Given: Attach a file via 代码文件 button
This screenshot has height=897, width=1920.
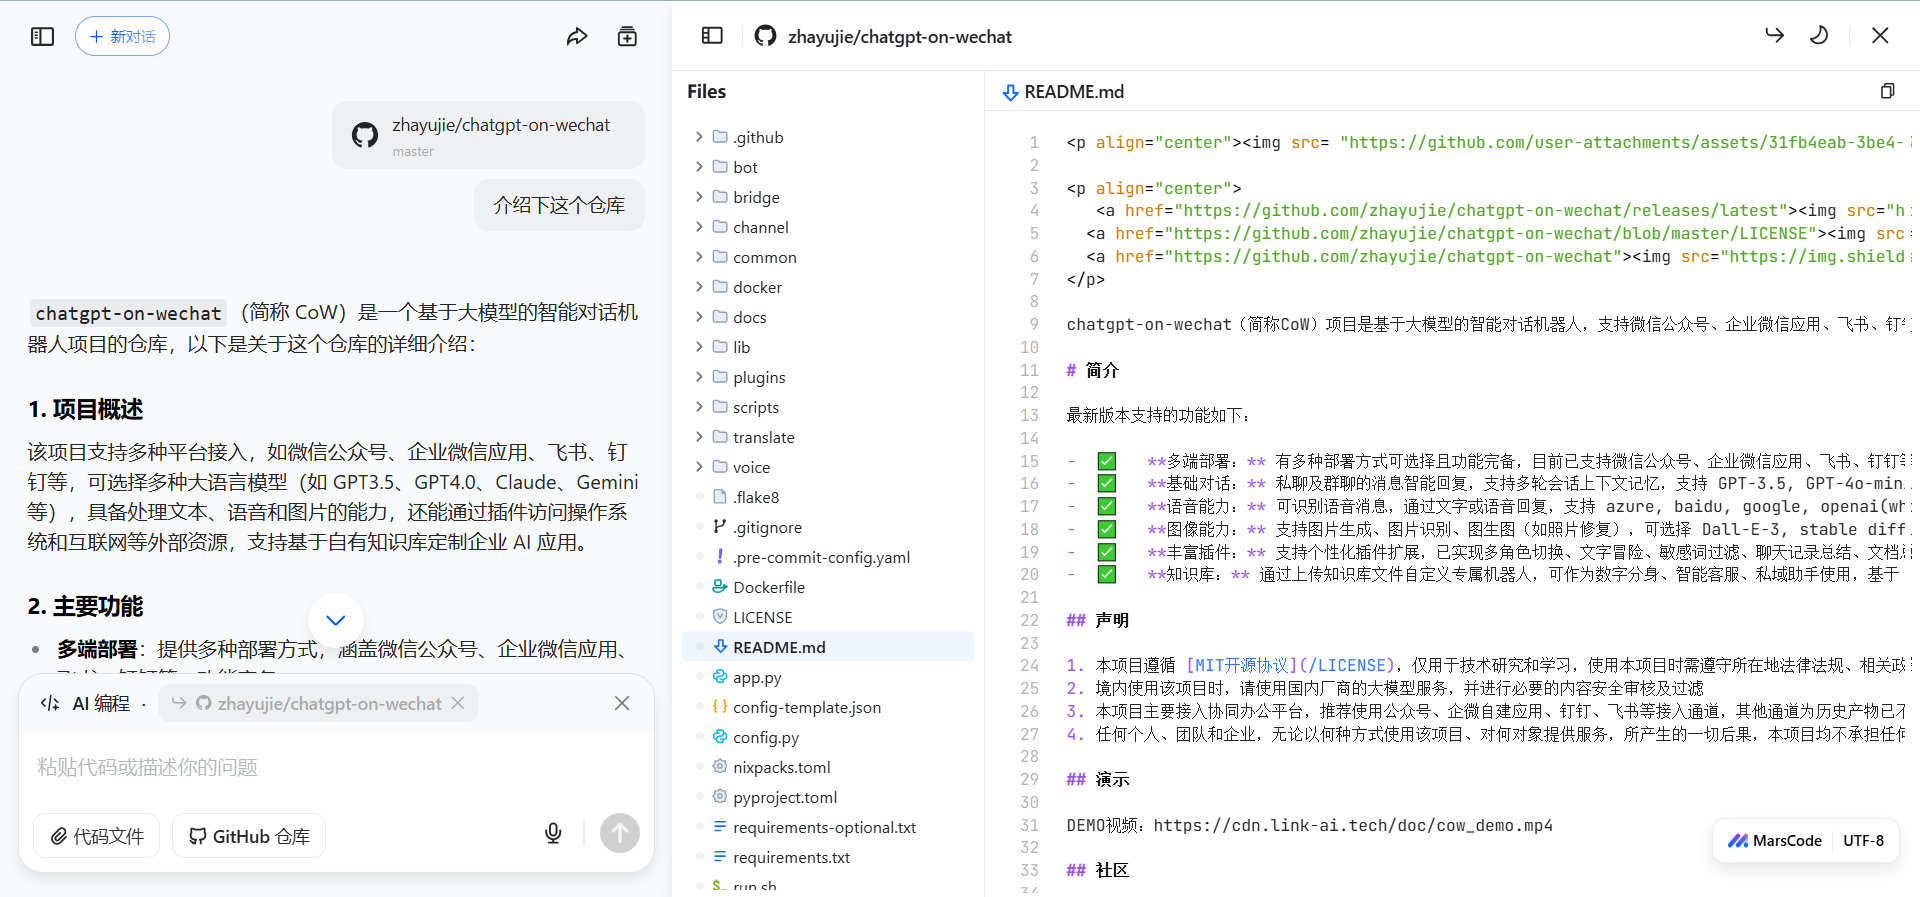Looking at the screenshot, I should click(97, 836).
